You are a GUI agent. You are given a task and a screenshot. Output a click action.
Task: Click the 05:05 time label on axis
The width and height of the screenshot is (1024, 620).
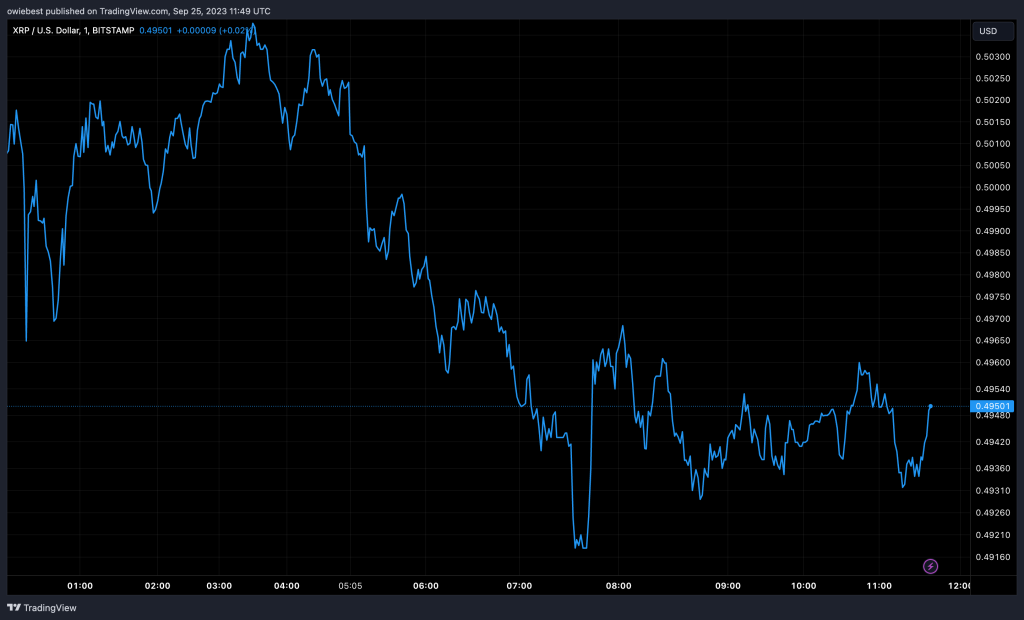click(x=350, y=586)
